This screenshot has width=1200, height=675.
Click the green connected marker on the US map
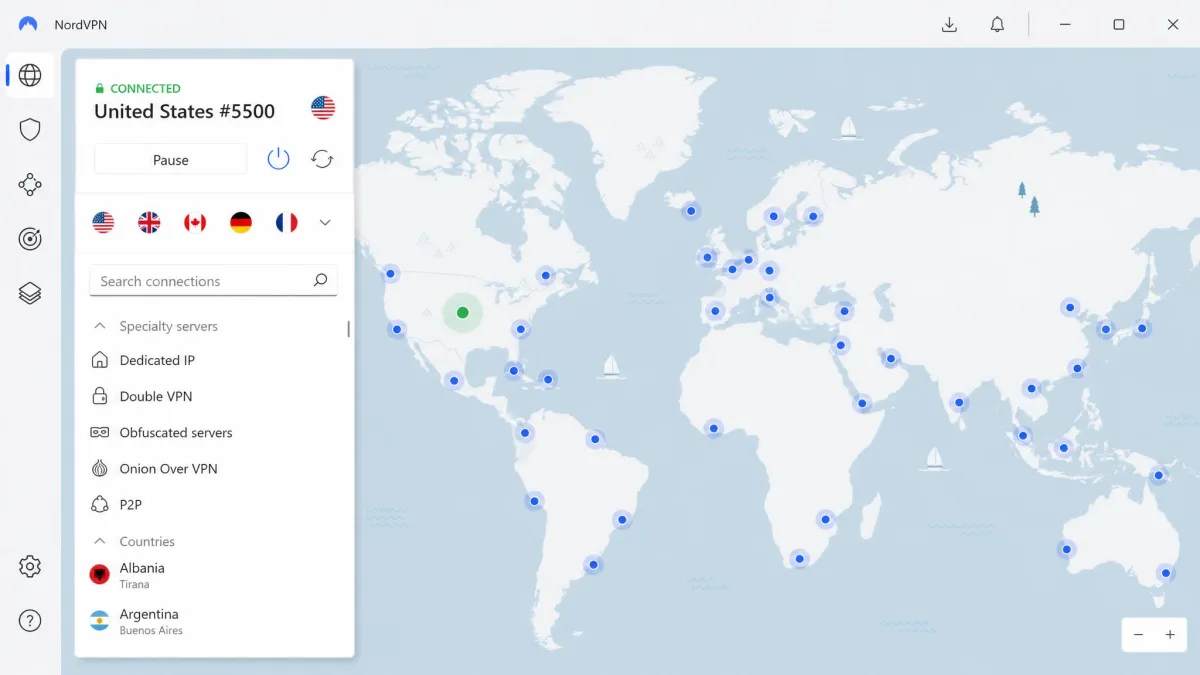462,313
